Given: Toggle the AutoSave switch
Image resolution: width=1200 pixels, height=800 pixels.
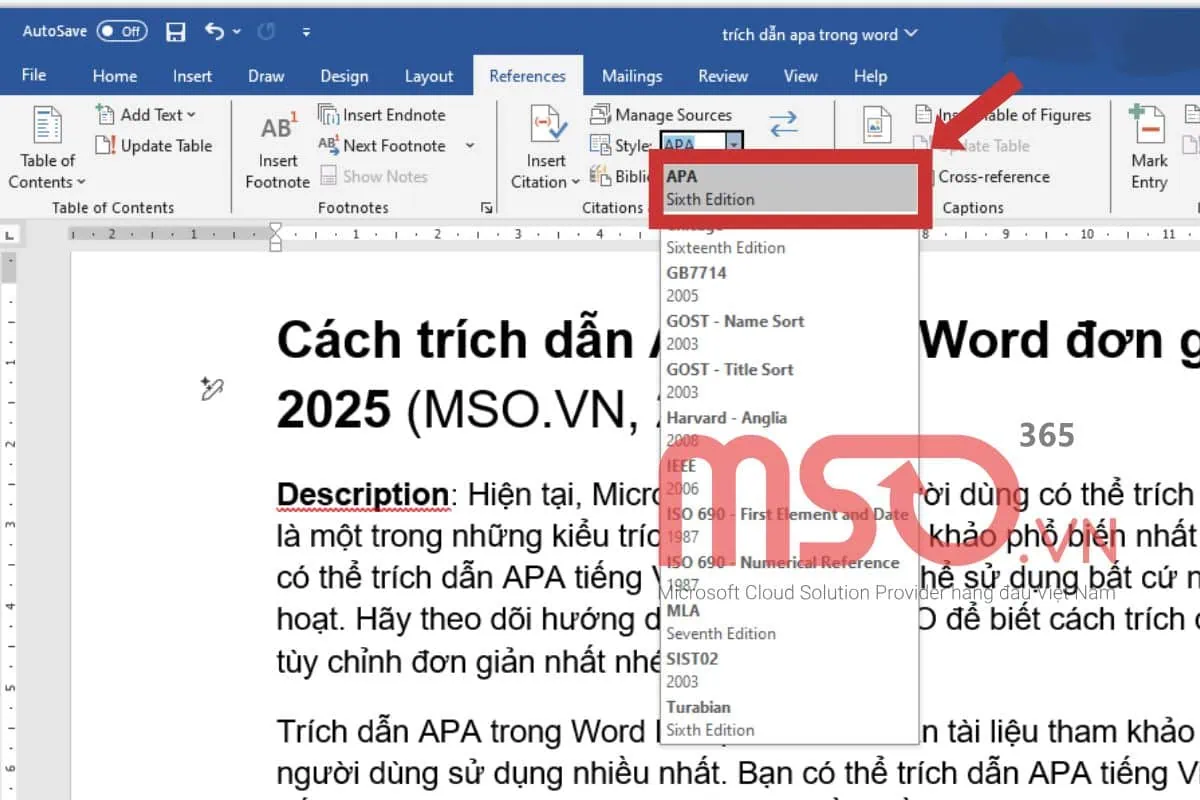Looking at the screenshot, I should click(x=122, y=31).
